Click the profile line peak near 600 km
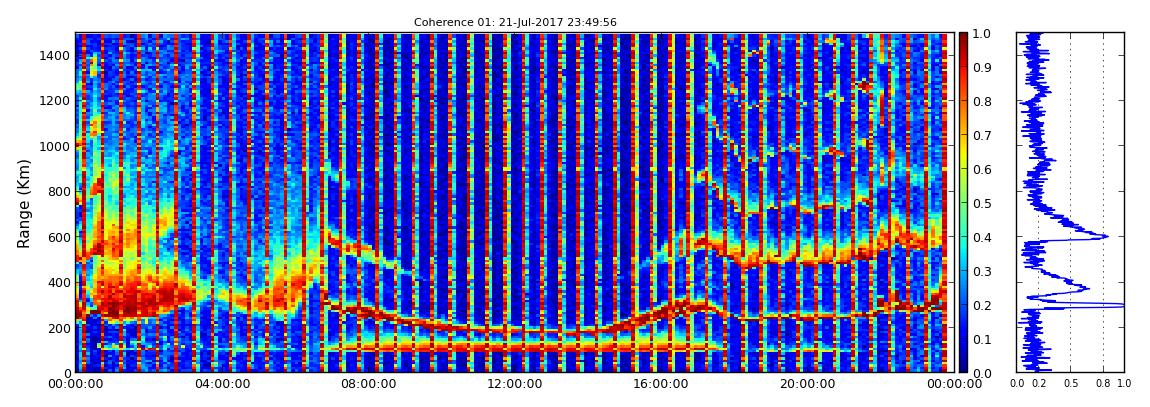The height and width of the screenshot is (407, 1150). tap(1106, 236)
